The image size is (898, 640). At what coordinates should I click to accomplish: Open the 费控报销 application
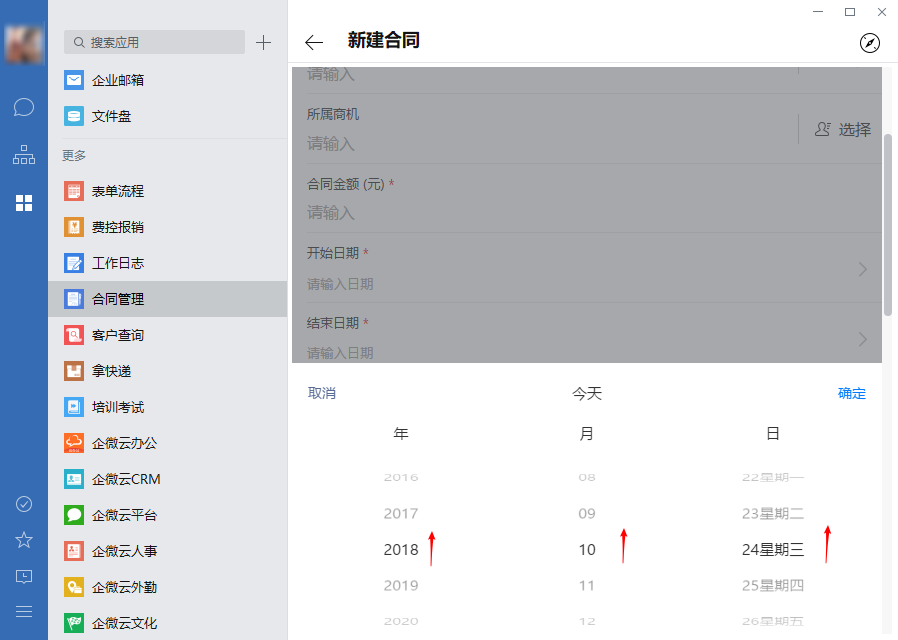pyautogui.click(x=117, y=227)
